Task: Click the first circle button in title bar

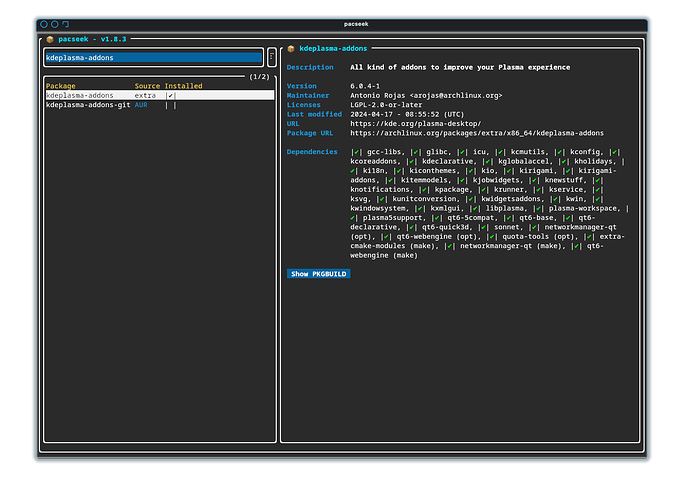Action: click(44, 24)
